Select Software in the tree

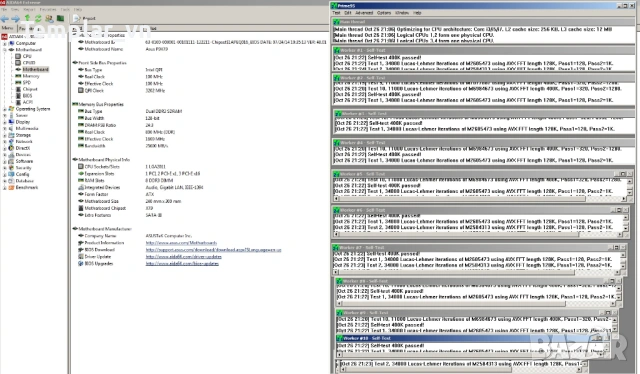[x=24, y=161]
